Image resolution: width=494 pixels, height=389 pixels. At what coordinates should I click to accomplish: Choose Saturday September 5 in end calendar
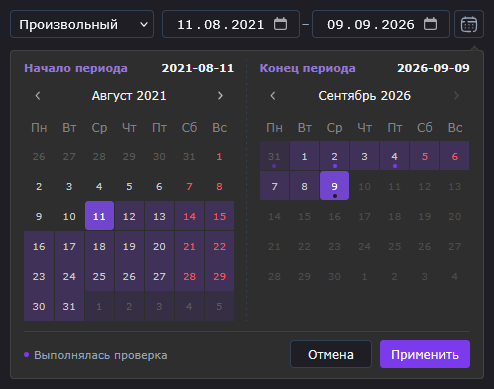point(424,156)
